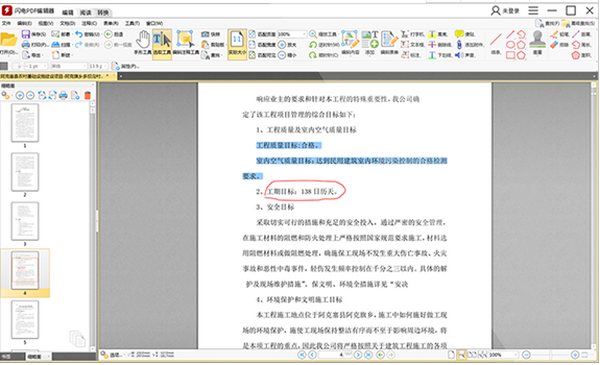Select the Hand tool
The image size is (600, 365).
click(143, 44)
